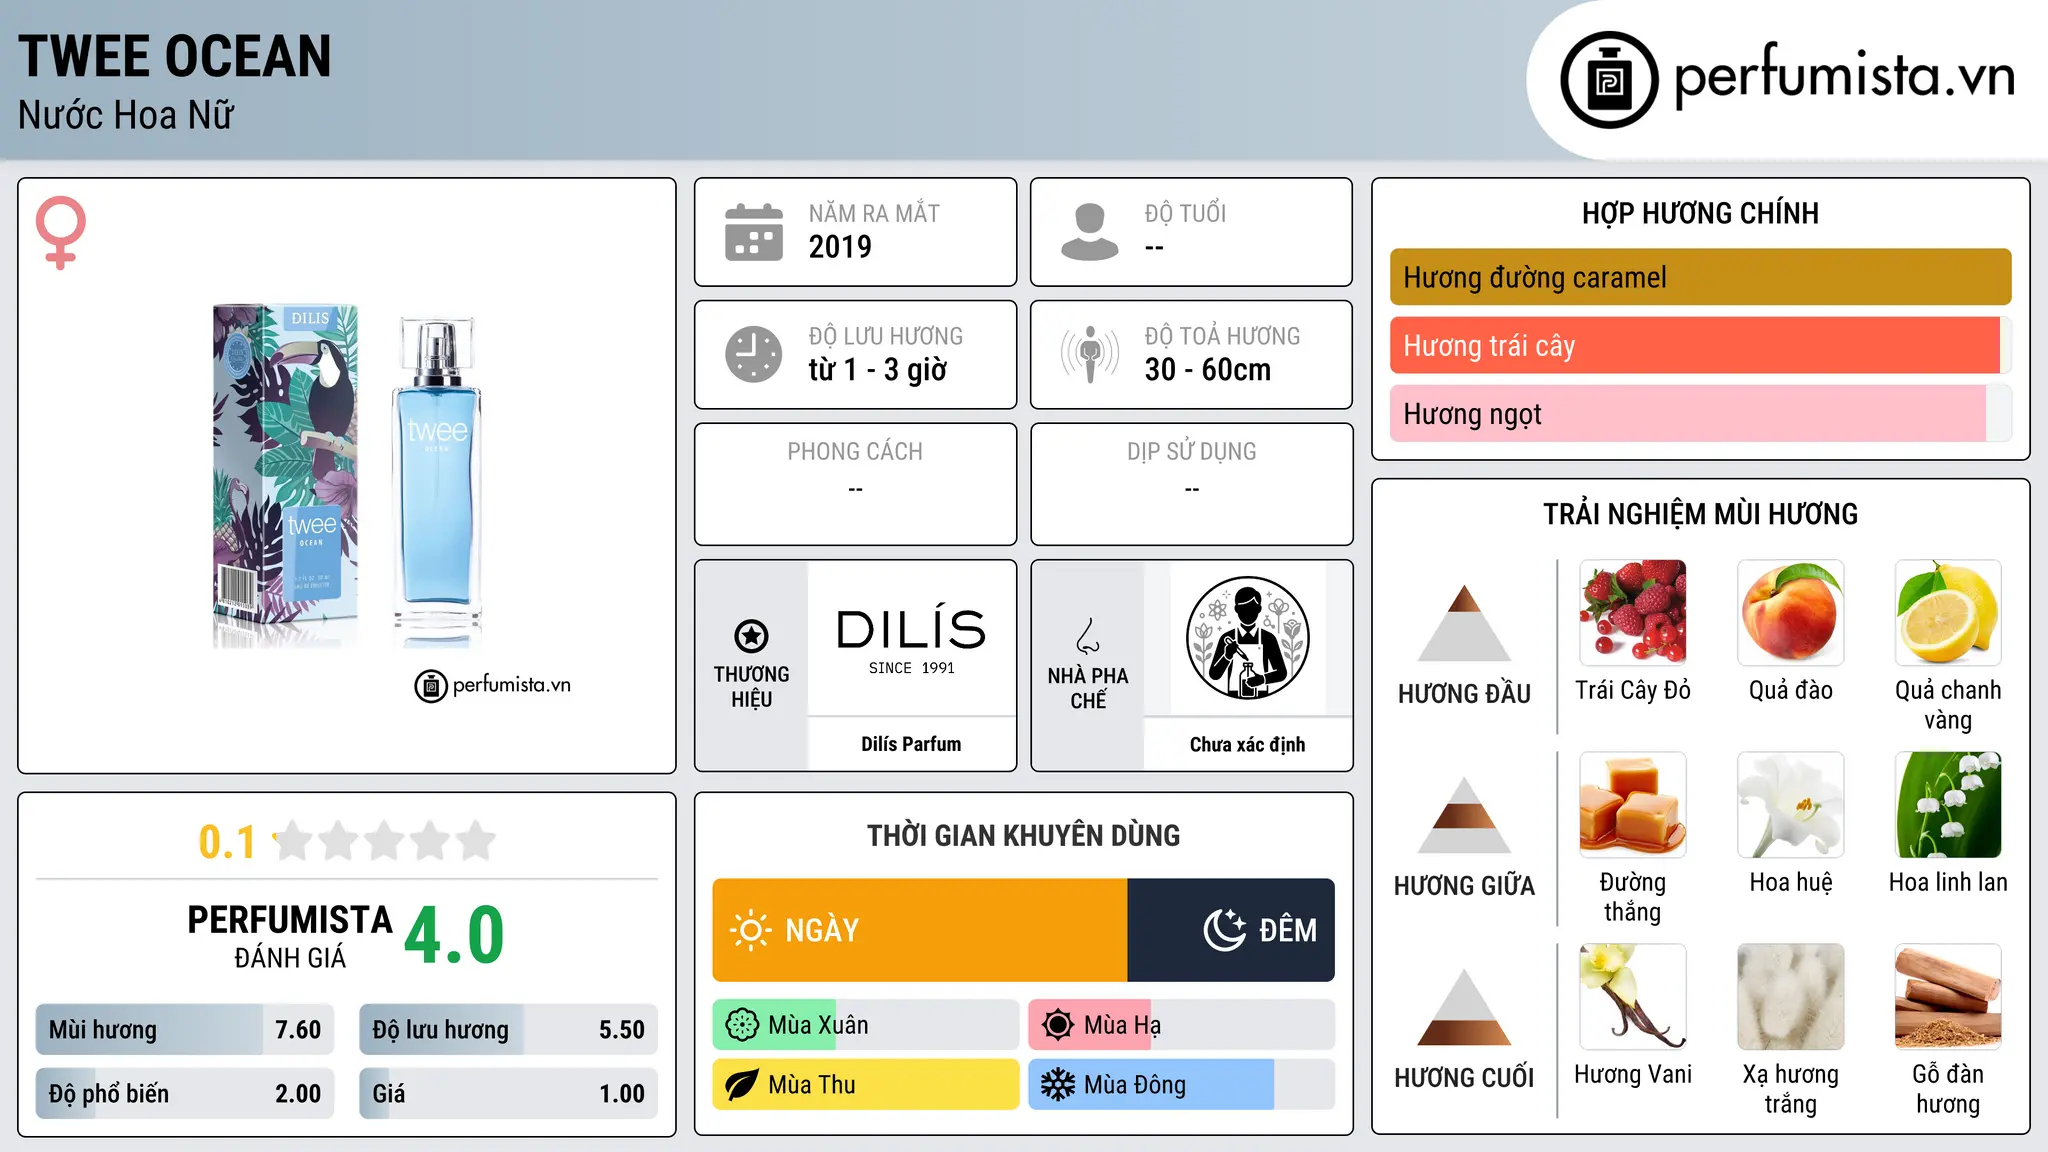The width and height of the screenshot is (2048, 1152).
Task: Select the Hương ngọt accord bar
Action: click(1700, 413)
